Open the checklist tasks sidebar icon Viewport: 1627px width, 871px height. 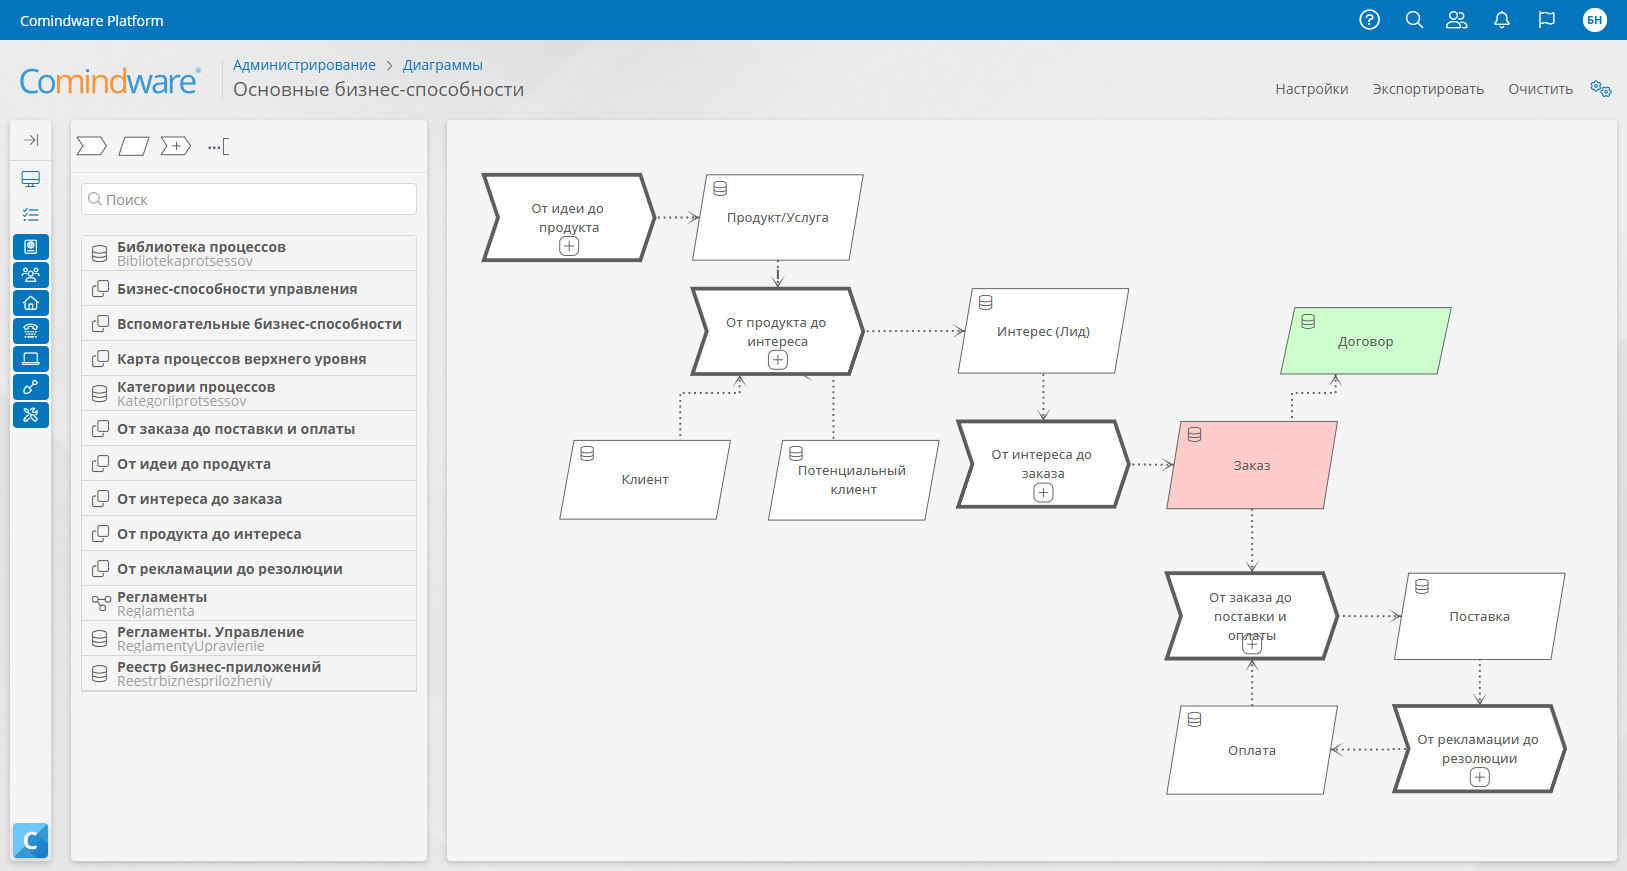click(x=31, y=215)
